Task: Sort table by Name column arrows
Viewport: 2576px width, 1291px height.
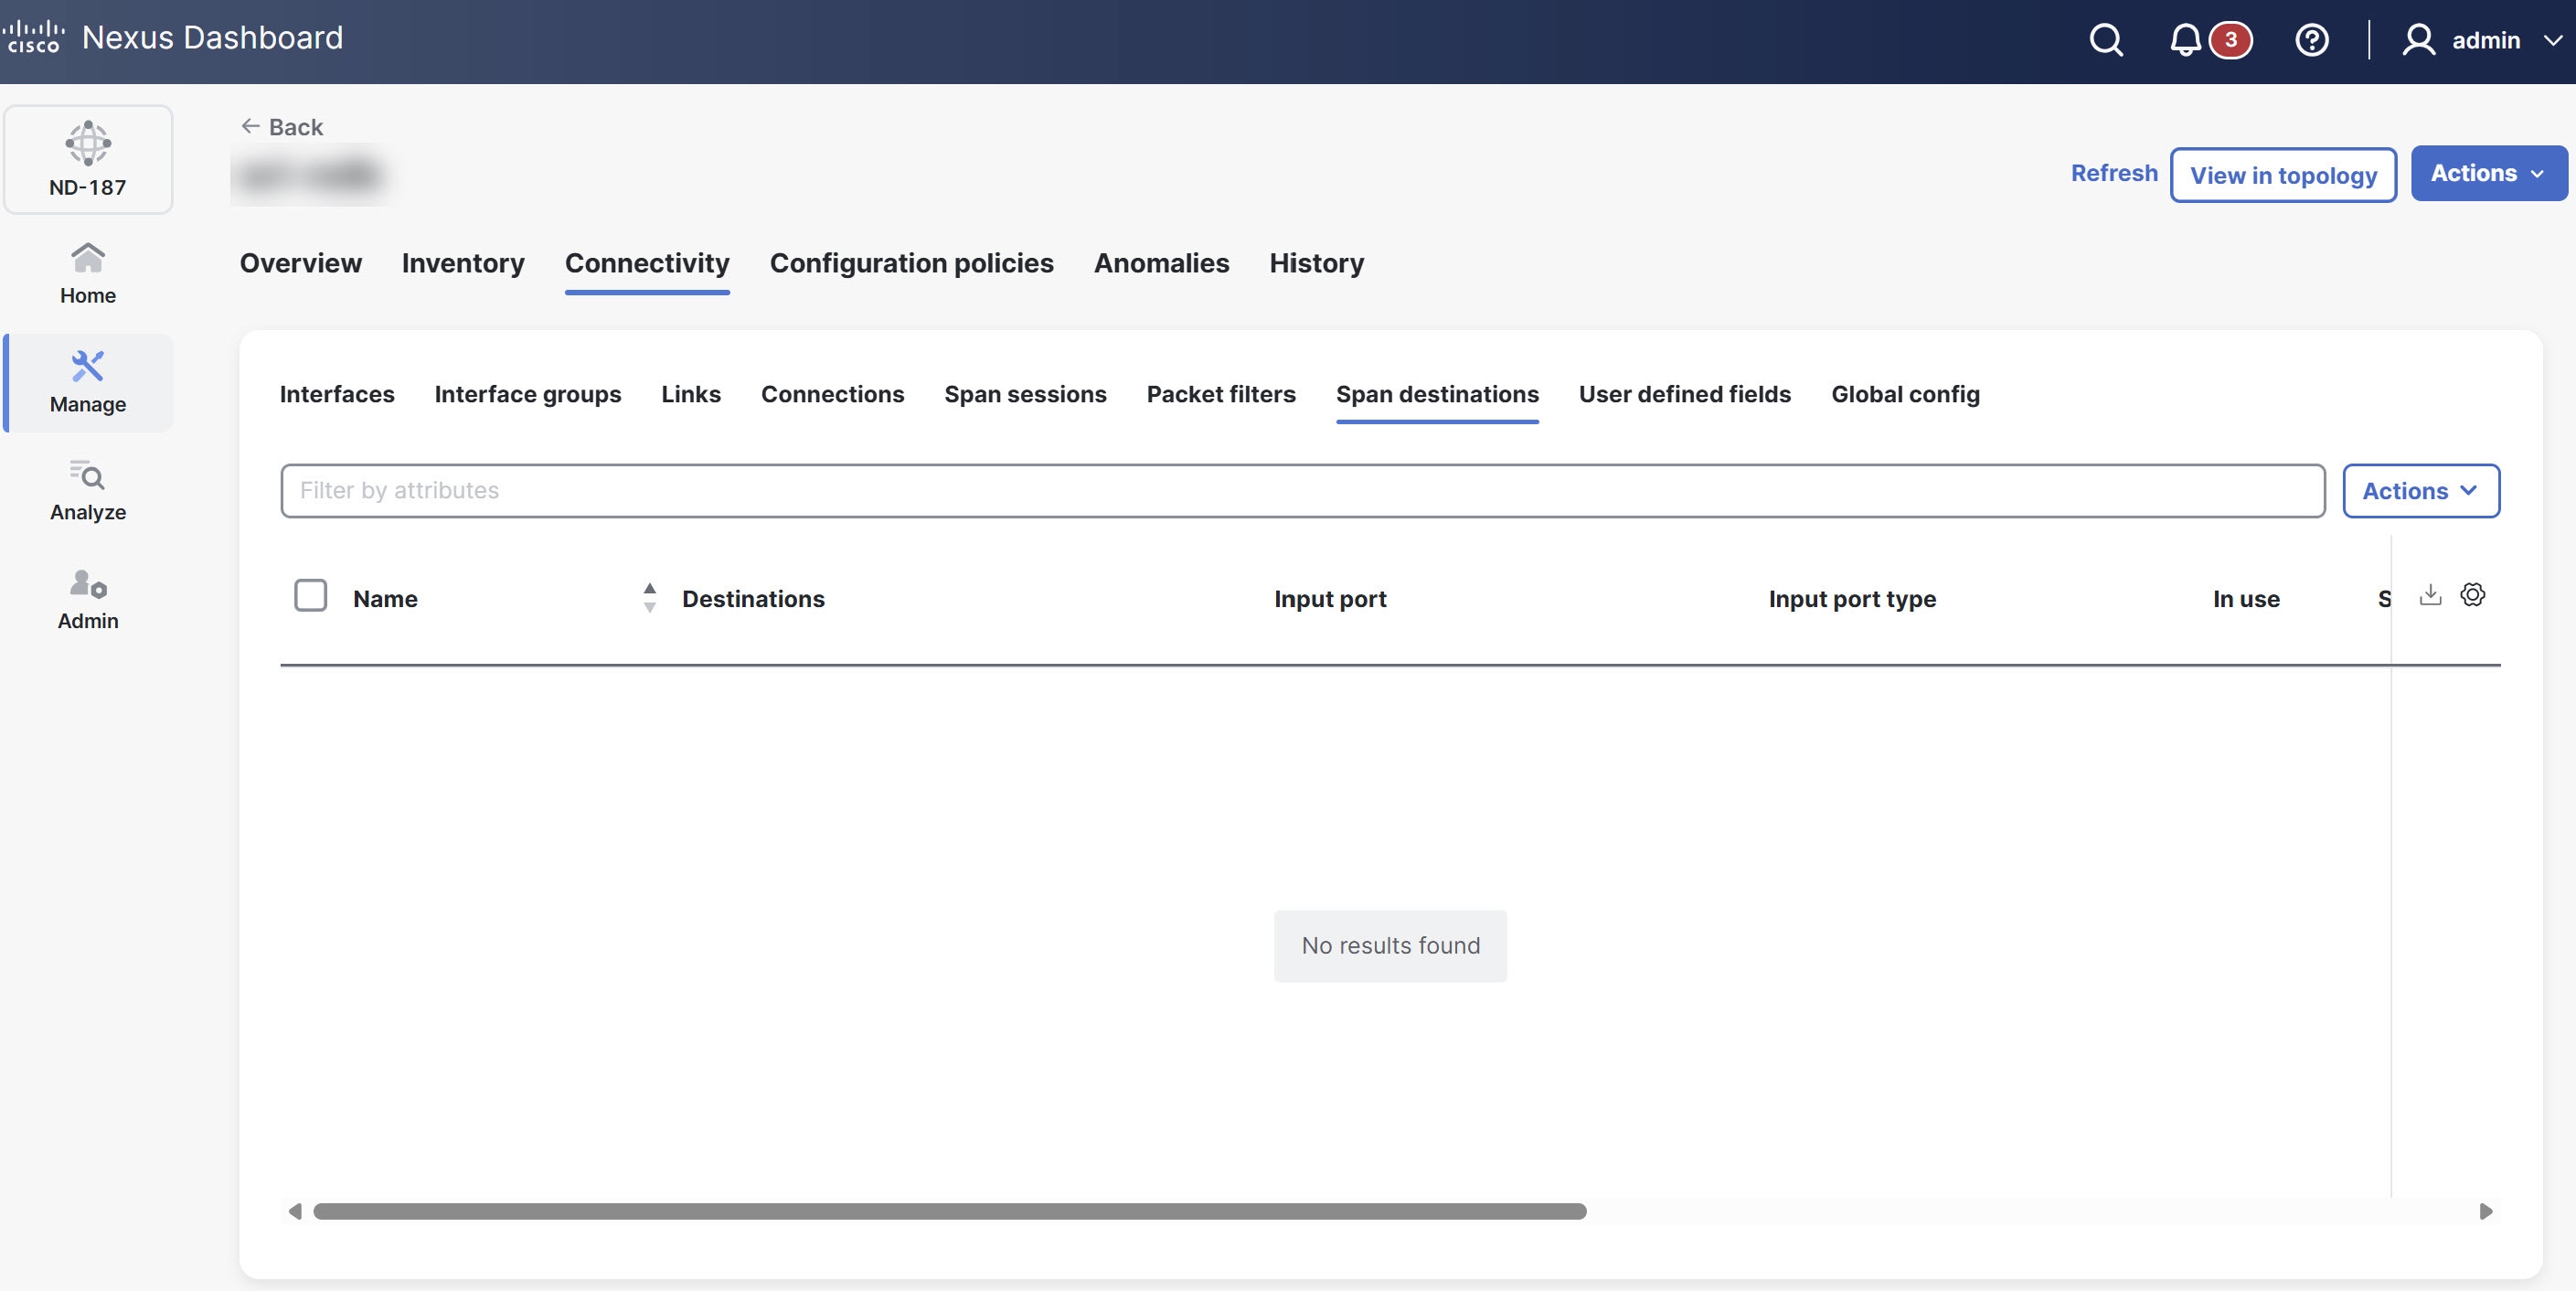Action: click(x=649, y=597)
